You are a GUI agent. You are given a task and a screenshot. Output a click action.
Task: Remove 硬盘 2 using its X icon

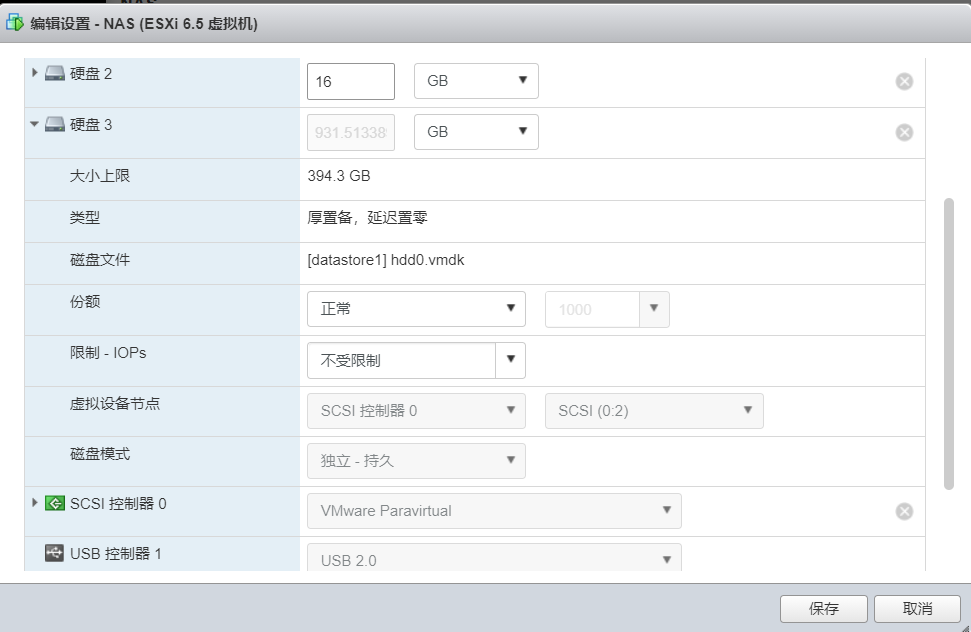(904, 81)
